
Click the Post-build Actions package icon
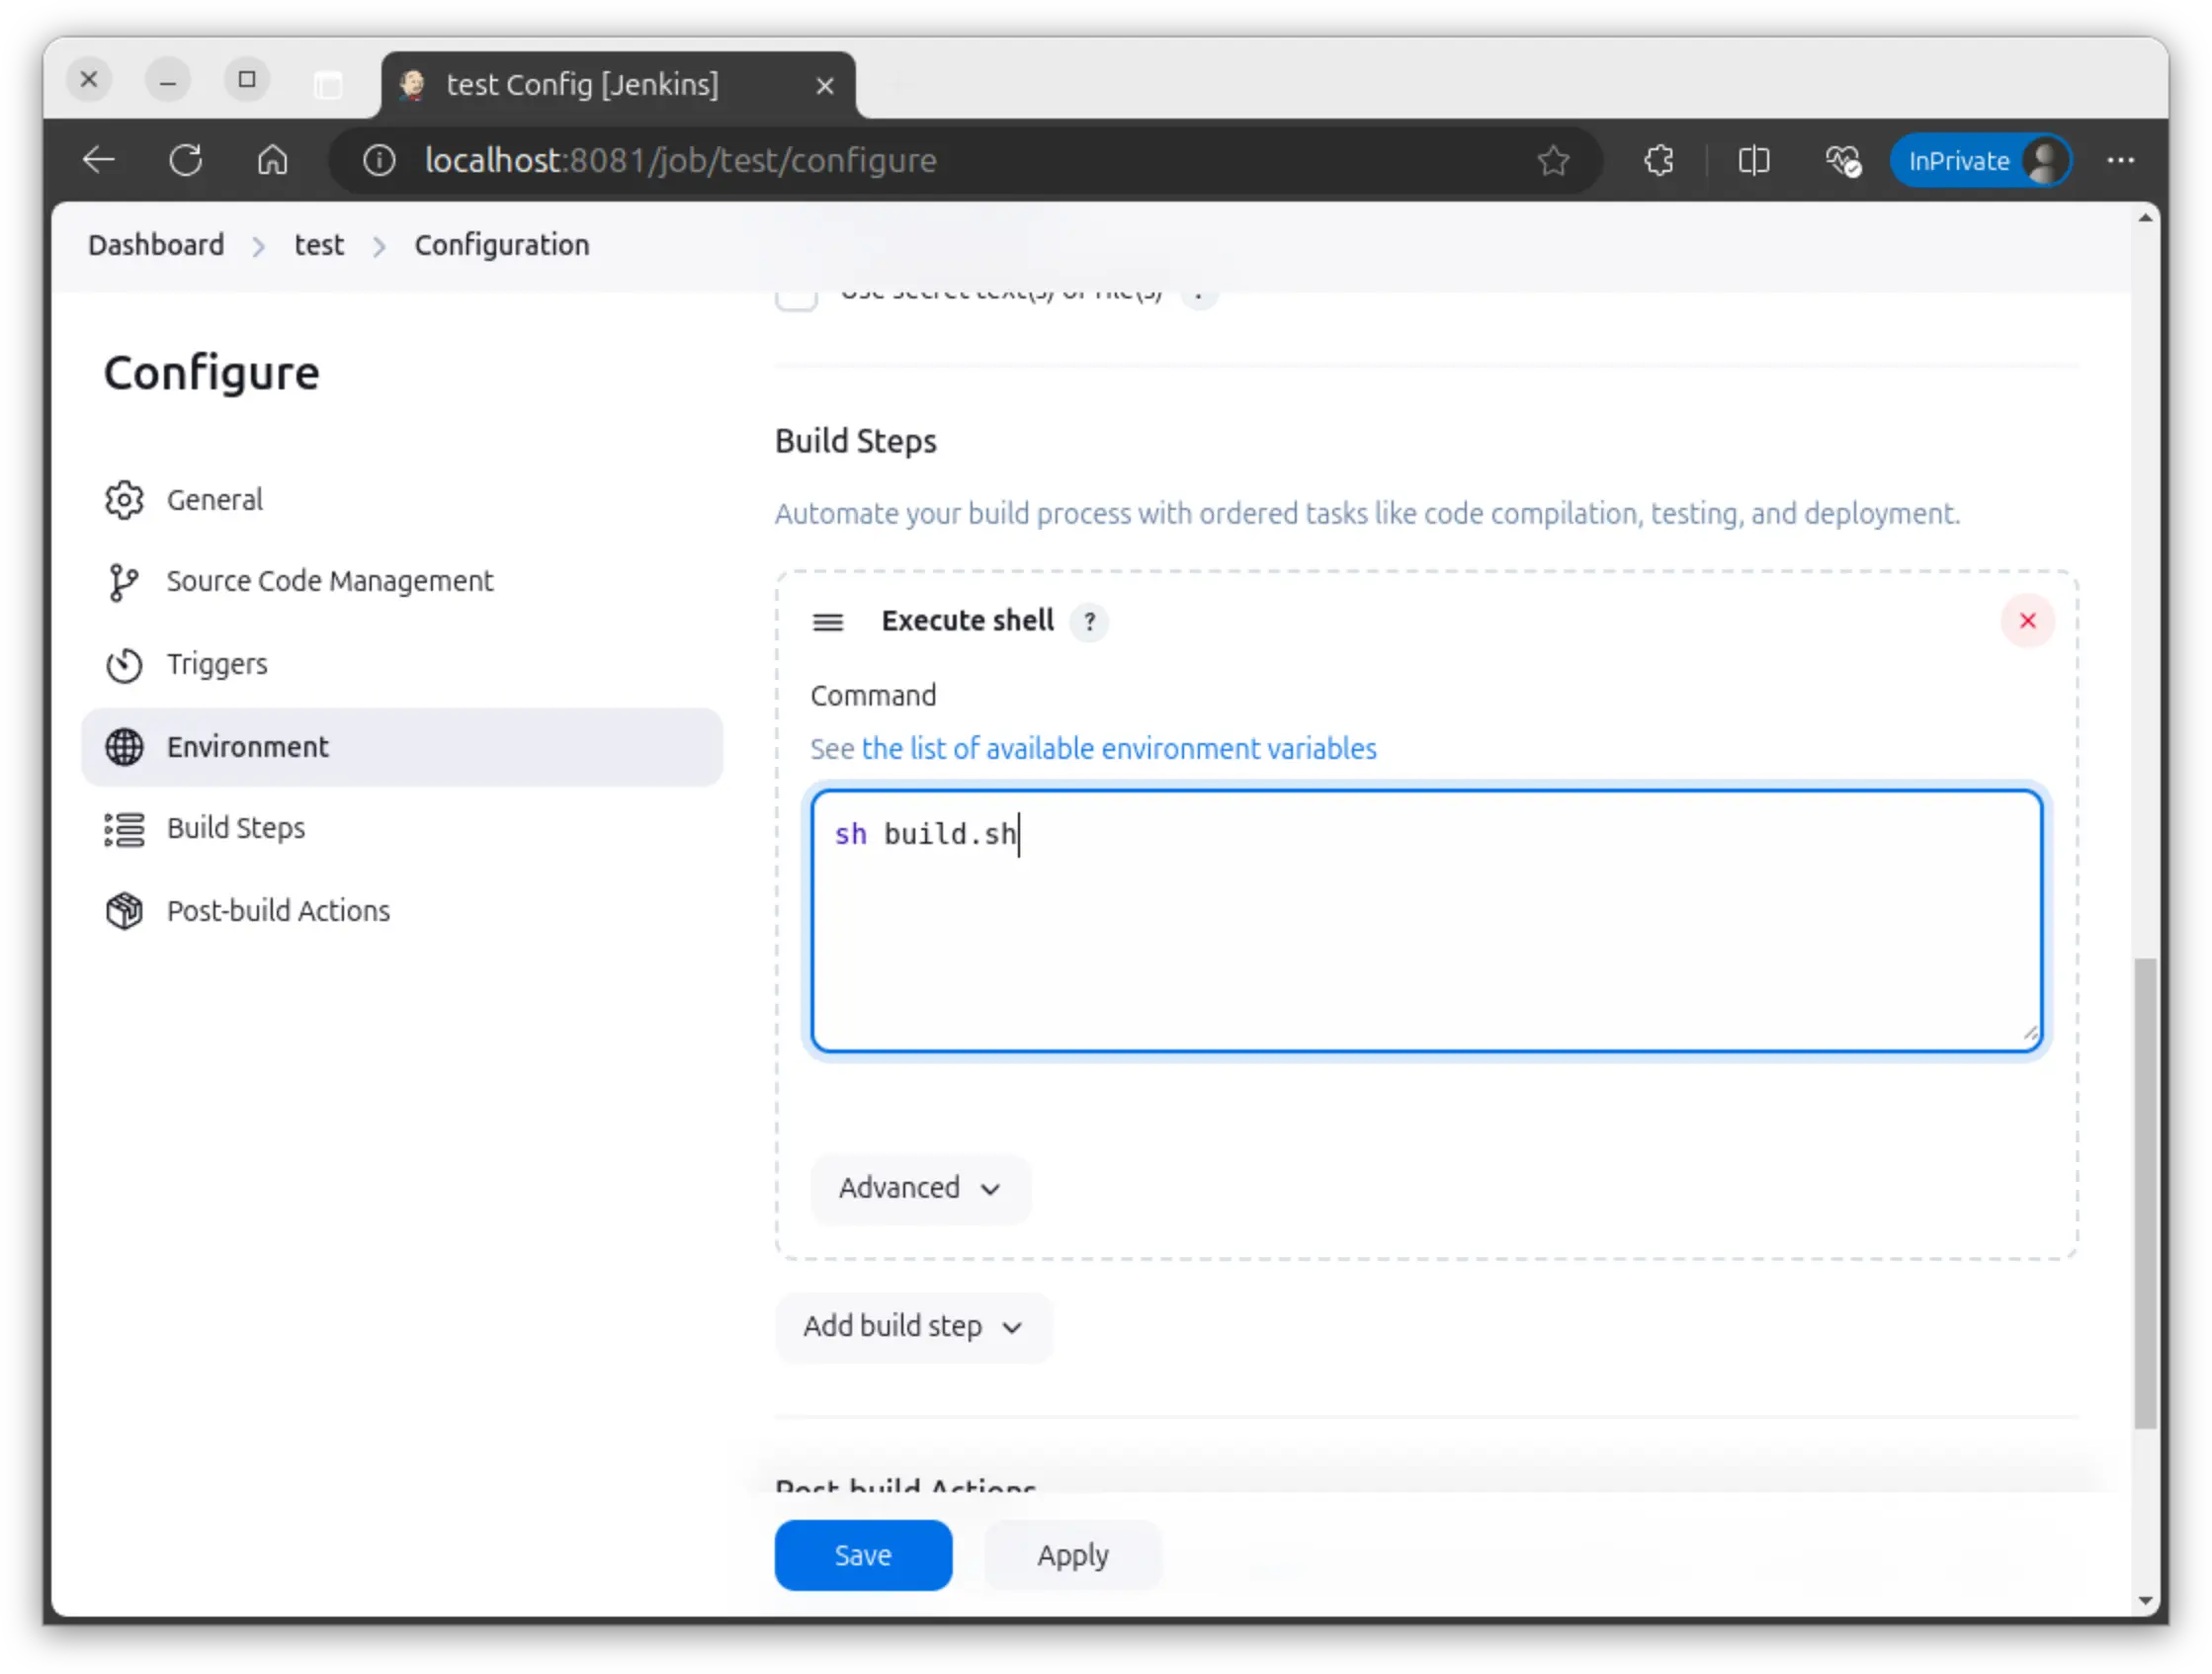[x=124, y=911]
